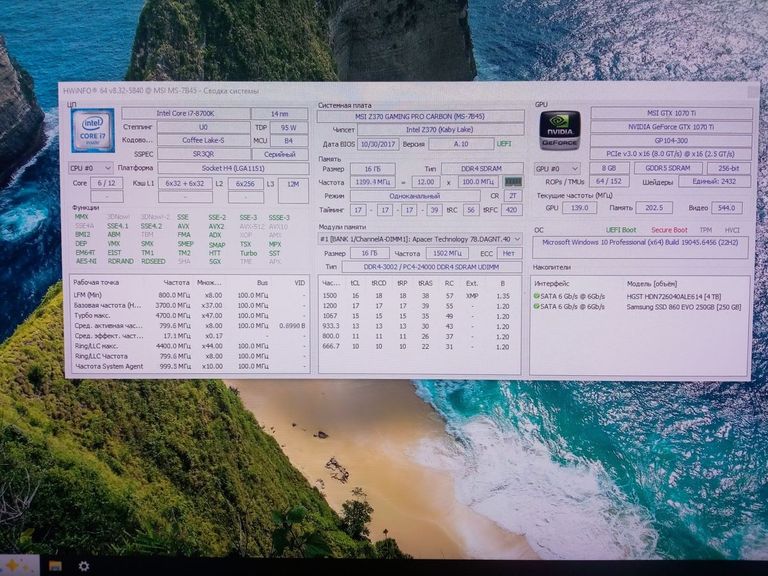Select the XMP timing row at 1500
Viewport: 768px width, 576px height.
pos(419,296)
